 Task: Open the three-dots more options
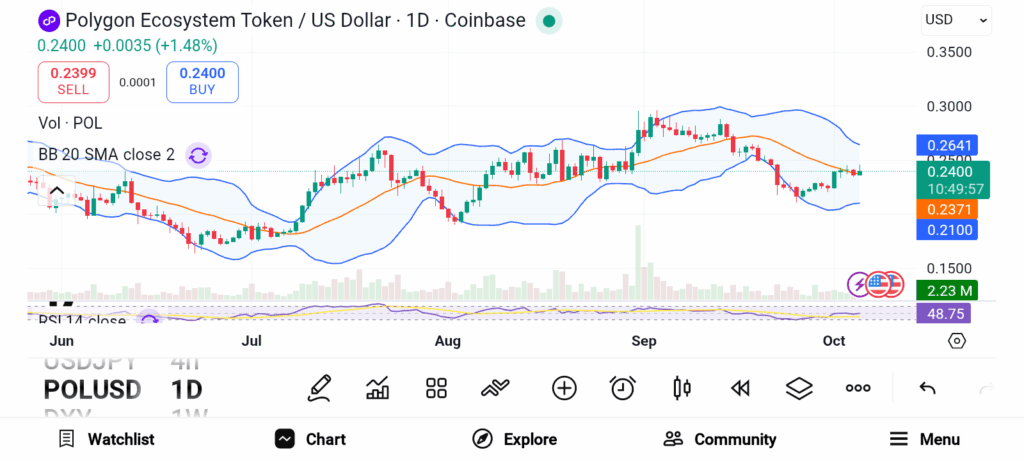tap(858, 388)
